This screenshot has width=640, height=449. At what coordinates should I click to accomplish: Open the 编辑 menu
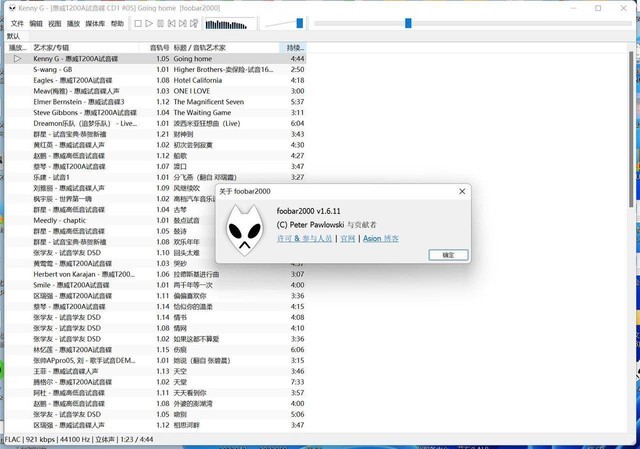[x=36, y=24]
